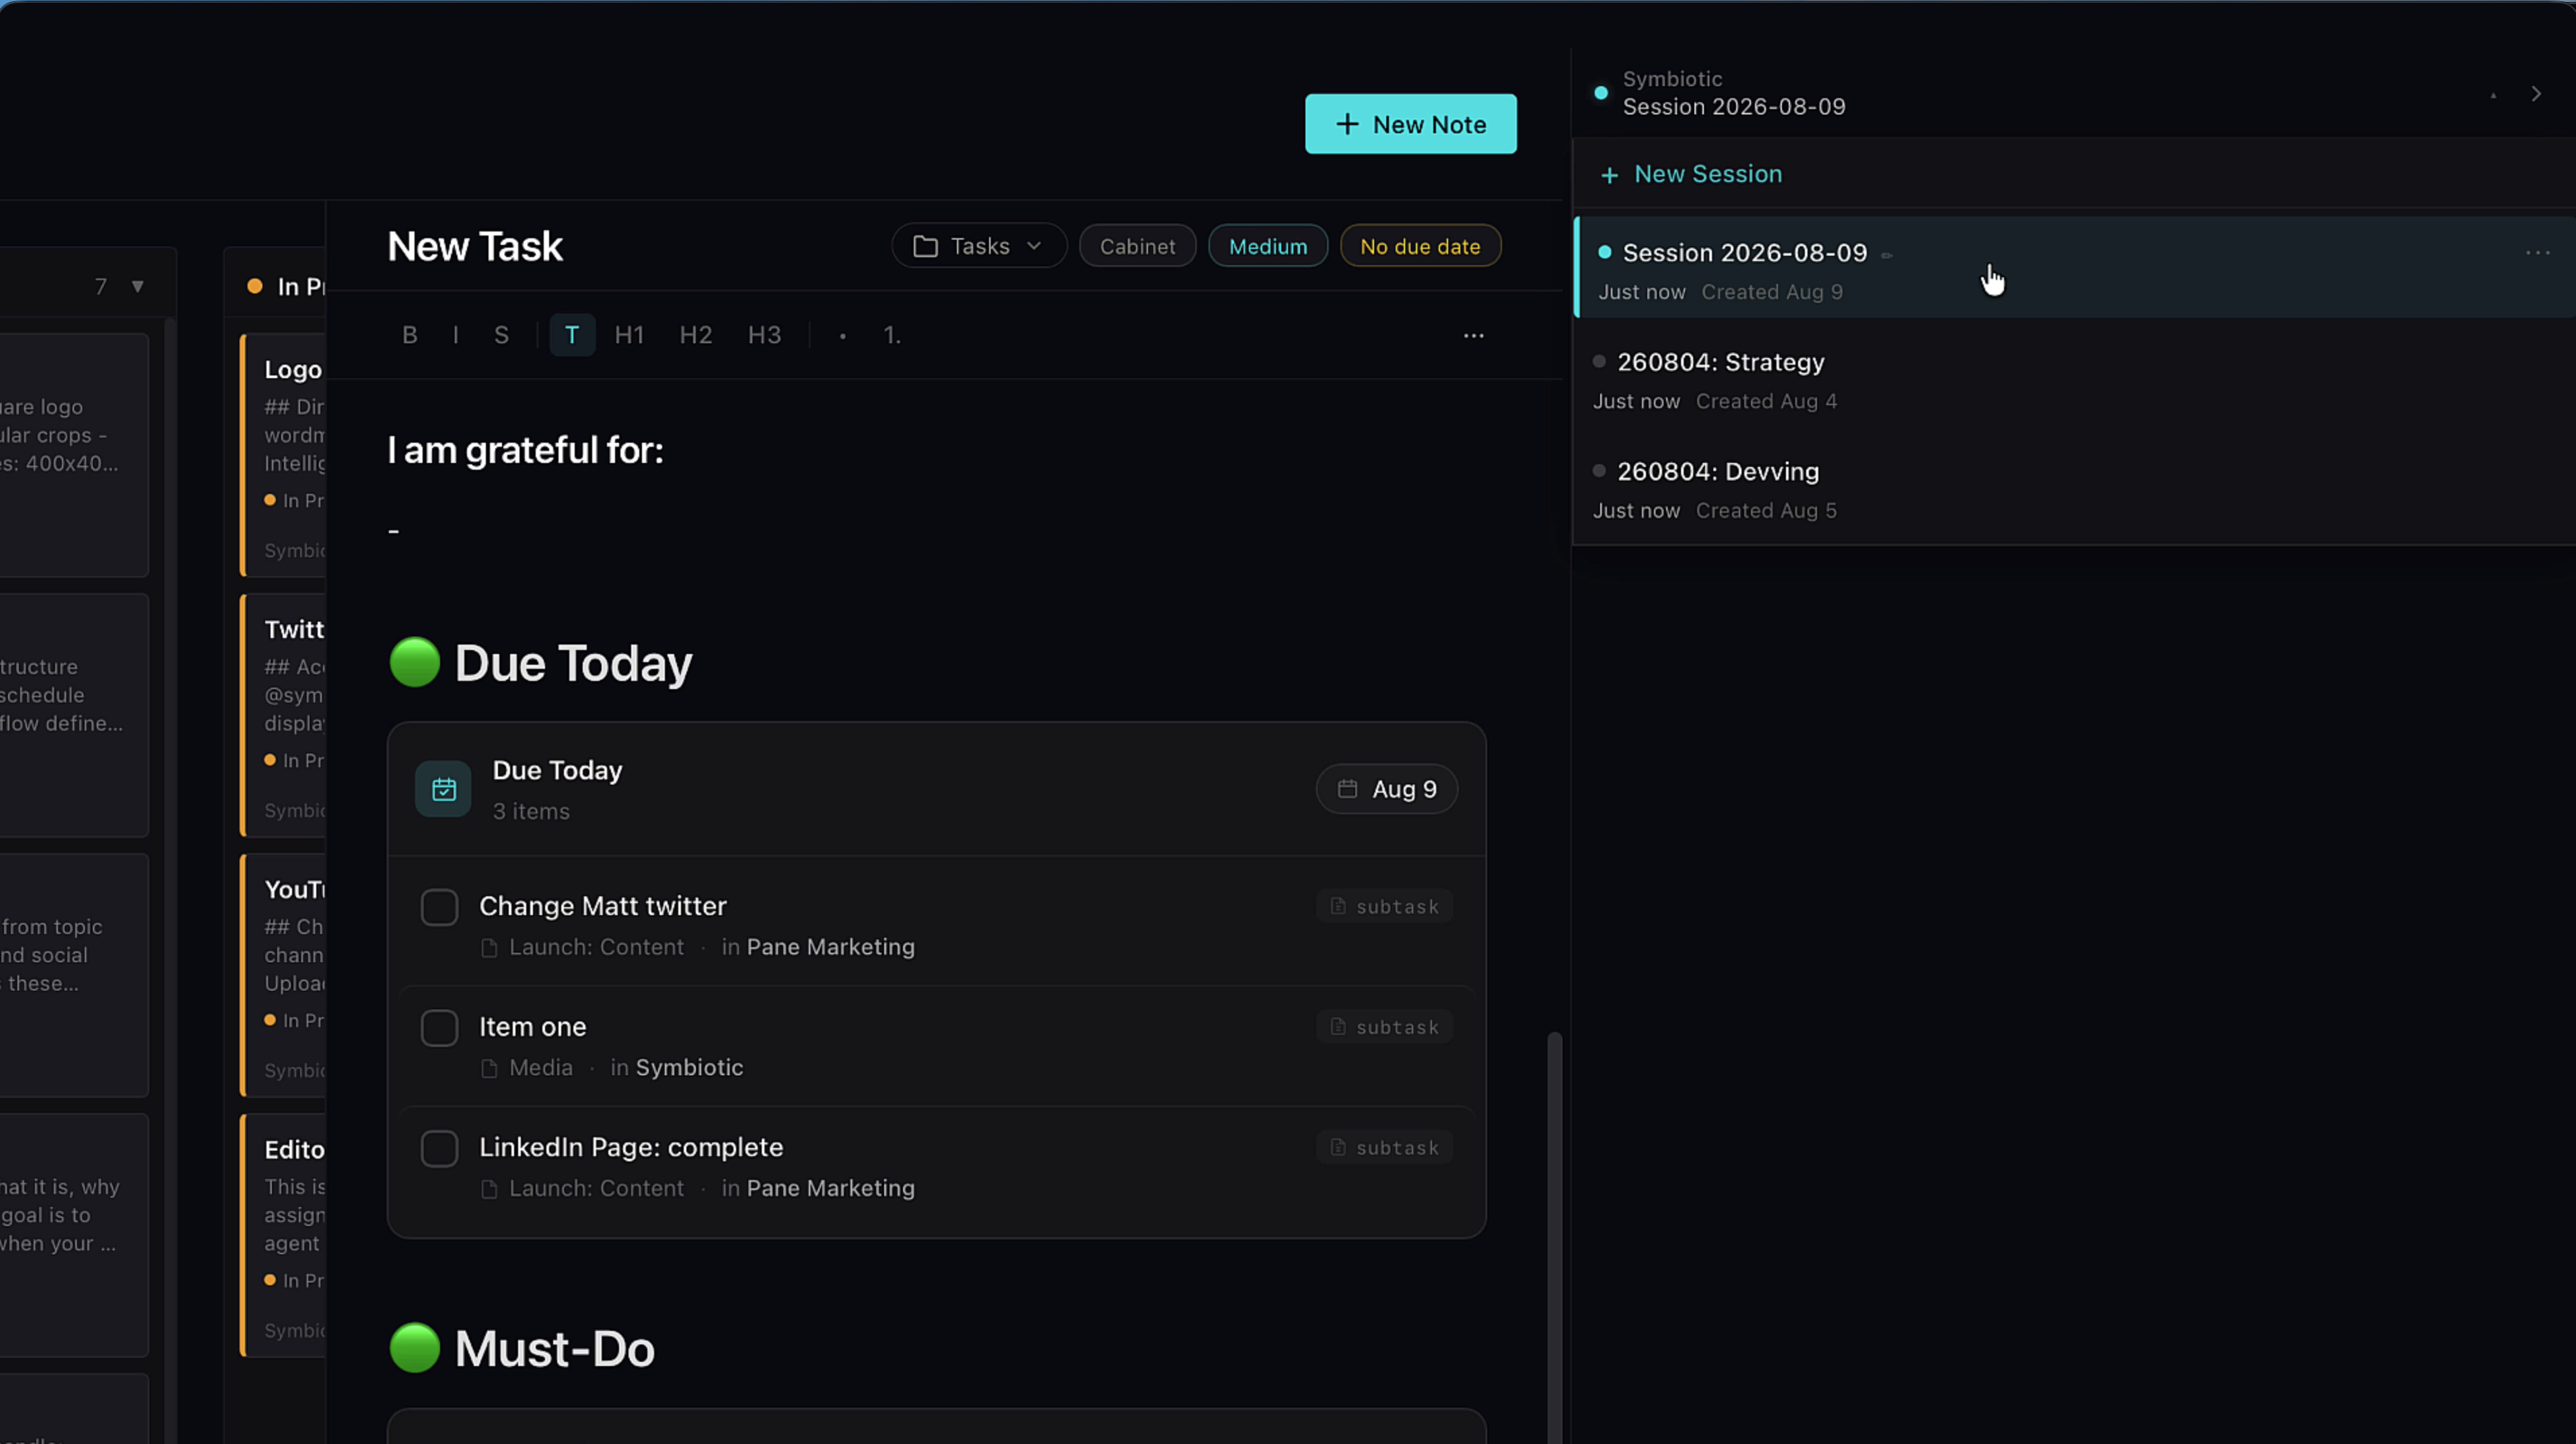Viewport: 2576px width, 1444px height.
Task: Toggle strikethrough S button
Action: 502,335
